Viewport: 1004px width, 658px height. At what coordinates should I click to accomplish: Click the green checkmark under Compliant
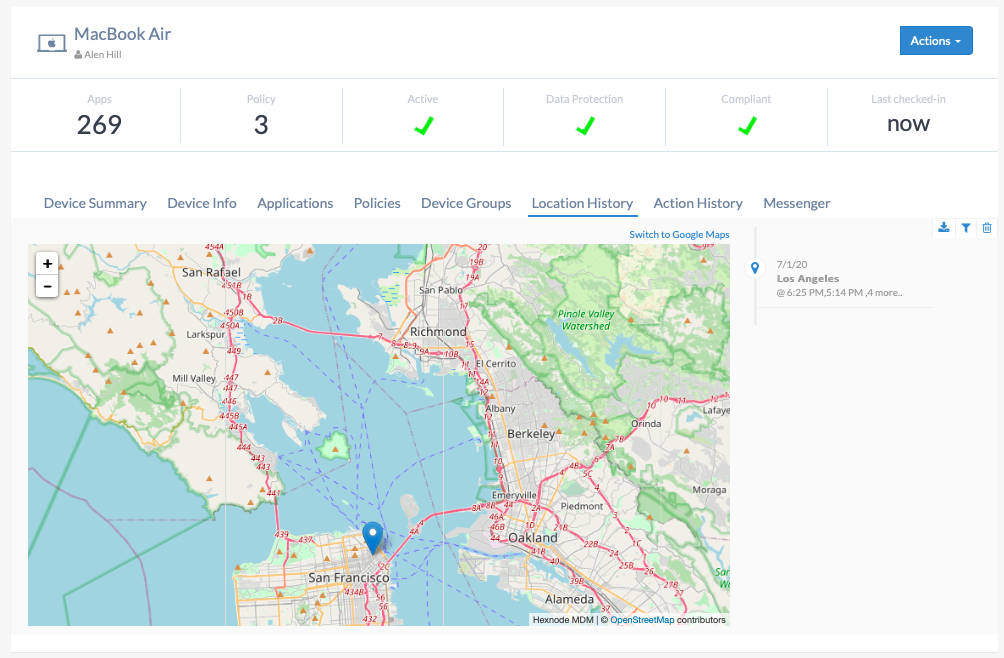pos(746,126)
